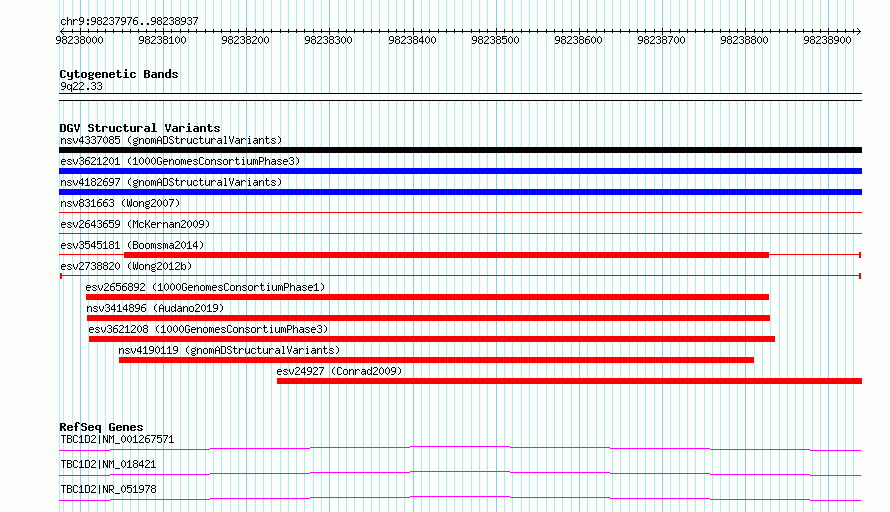Click the red esv3621208 variant bar
The width and height of the screenshot is (890, 512).
tap(432, 339)
